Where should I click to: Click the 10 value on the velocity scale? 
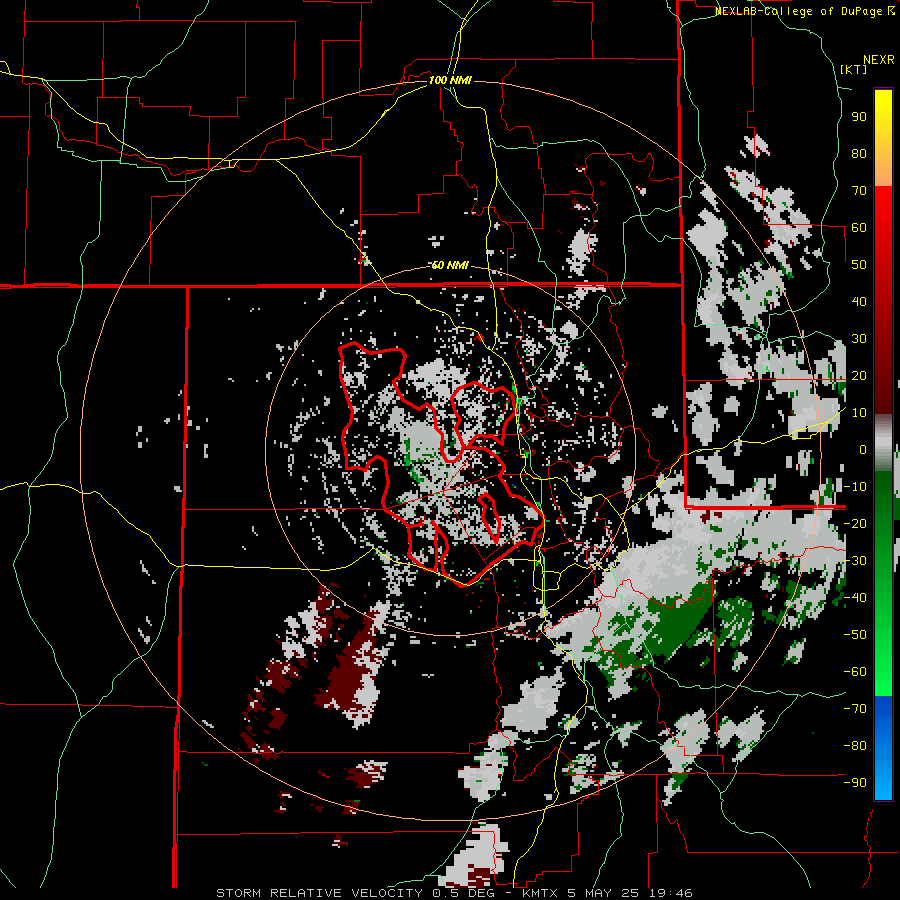pos(859,413)
